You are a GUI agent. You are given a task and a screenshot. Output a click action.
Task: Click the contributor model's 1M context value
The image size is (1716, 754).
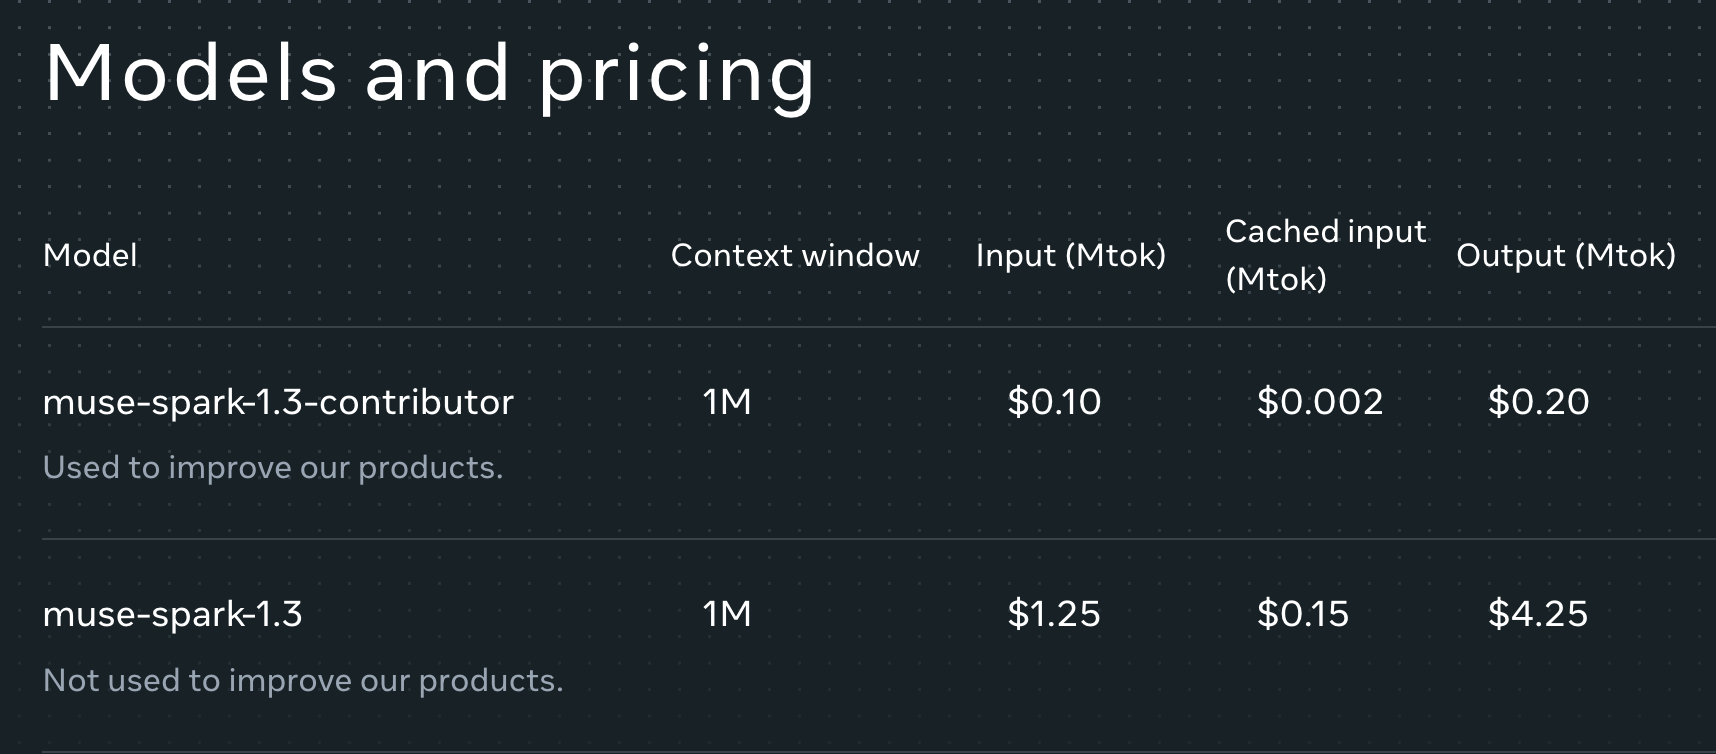pos(727,402)
